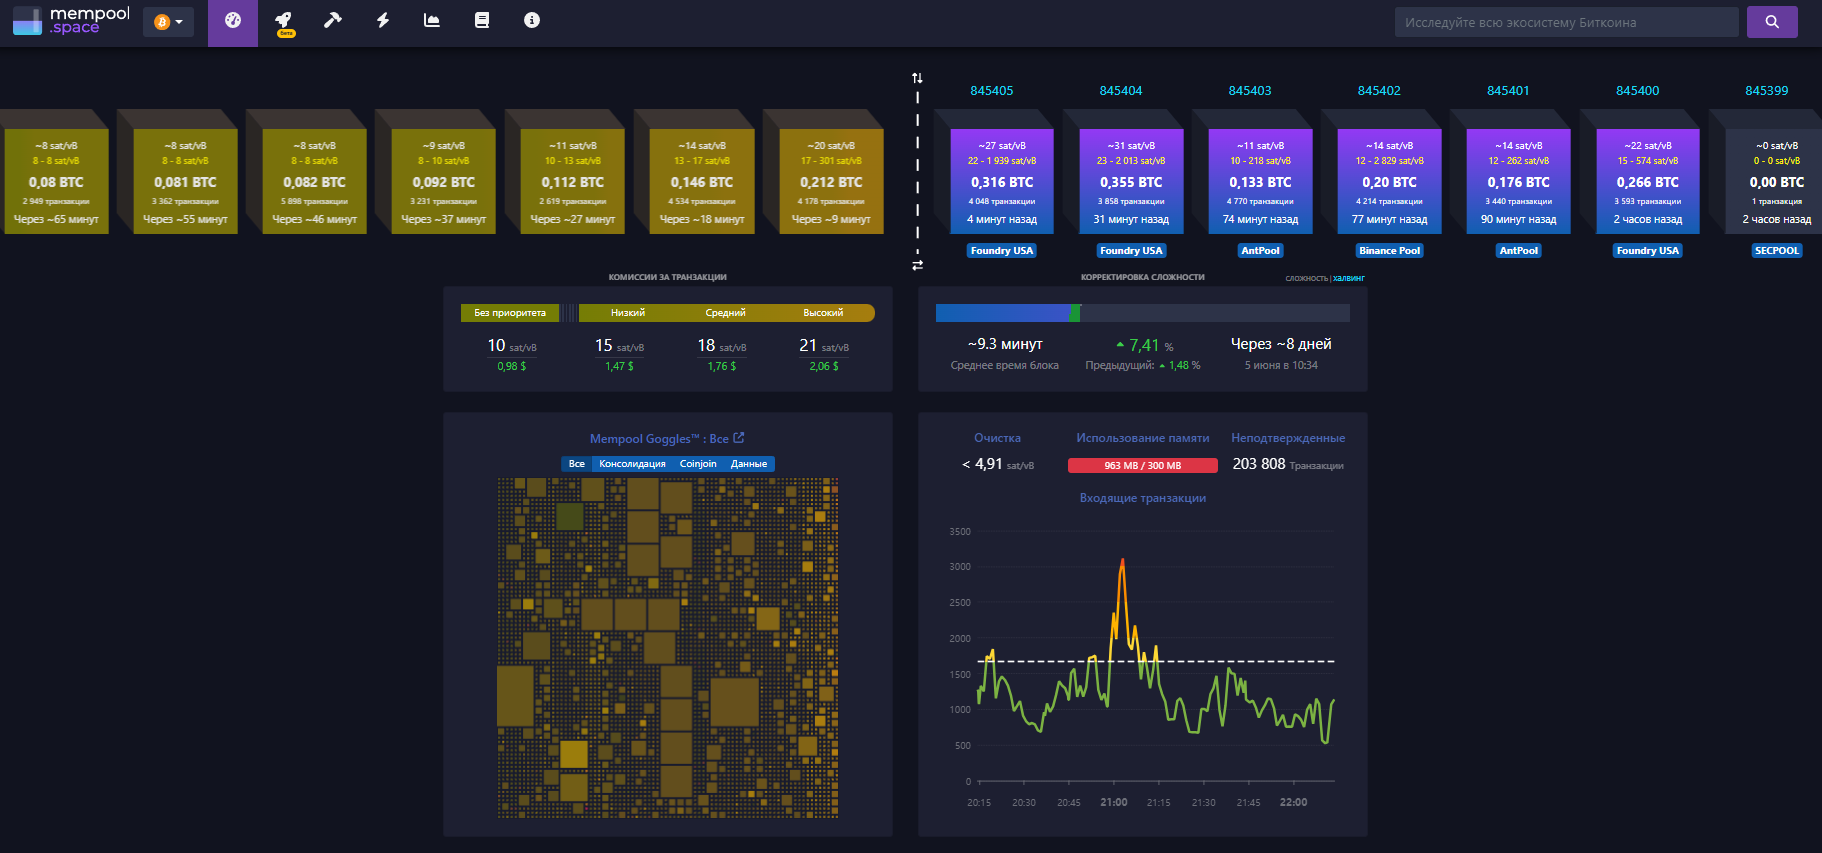Select the Консолидация goggles filter
This screenshot has width=1822, height=853.
tap(632, 464)
